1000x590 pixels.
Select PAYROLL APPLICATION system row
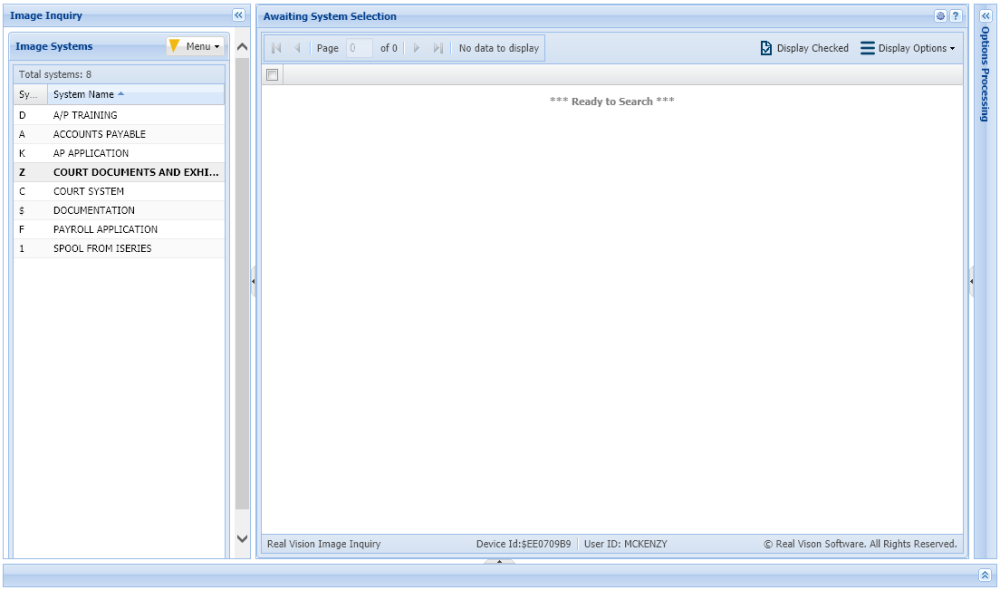click(x=119, y=229)
